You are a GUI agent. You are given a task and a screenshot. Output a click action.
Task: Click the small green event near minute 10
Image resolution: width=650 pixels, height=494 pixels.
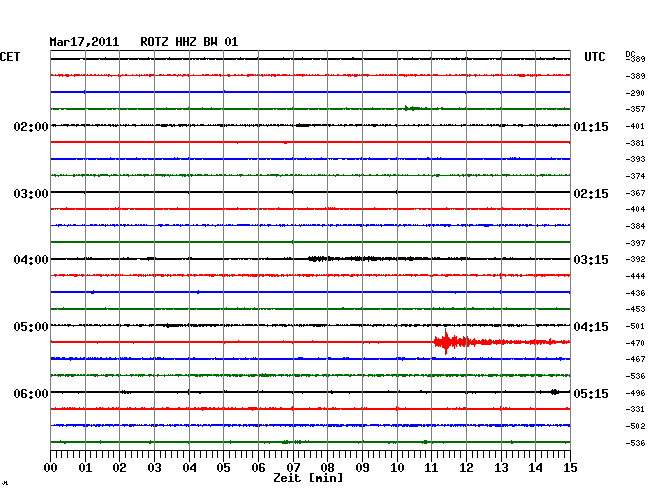point(412,108)
